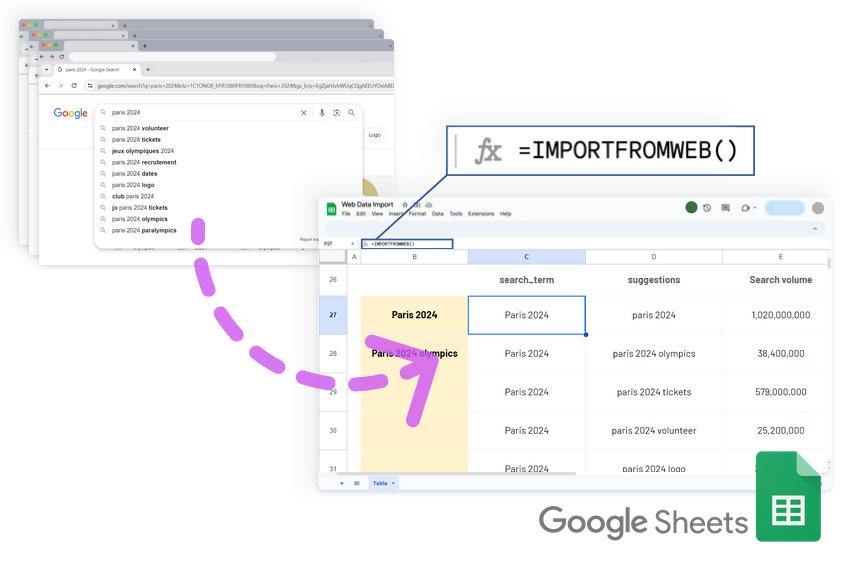857x561 pixels.
Task: Click the Google Sheets logo beside Web Data Import
Action: pos(331,209)
